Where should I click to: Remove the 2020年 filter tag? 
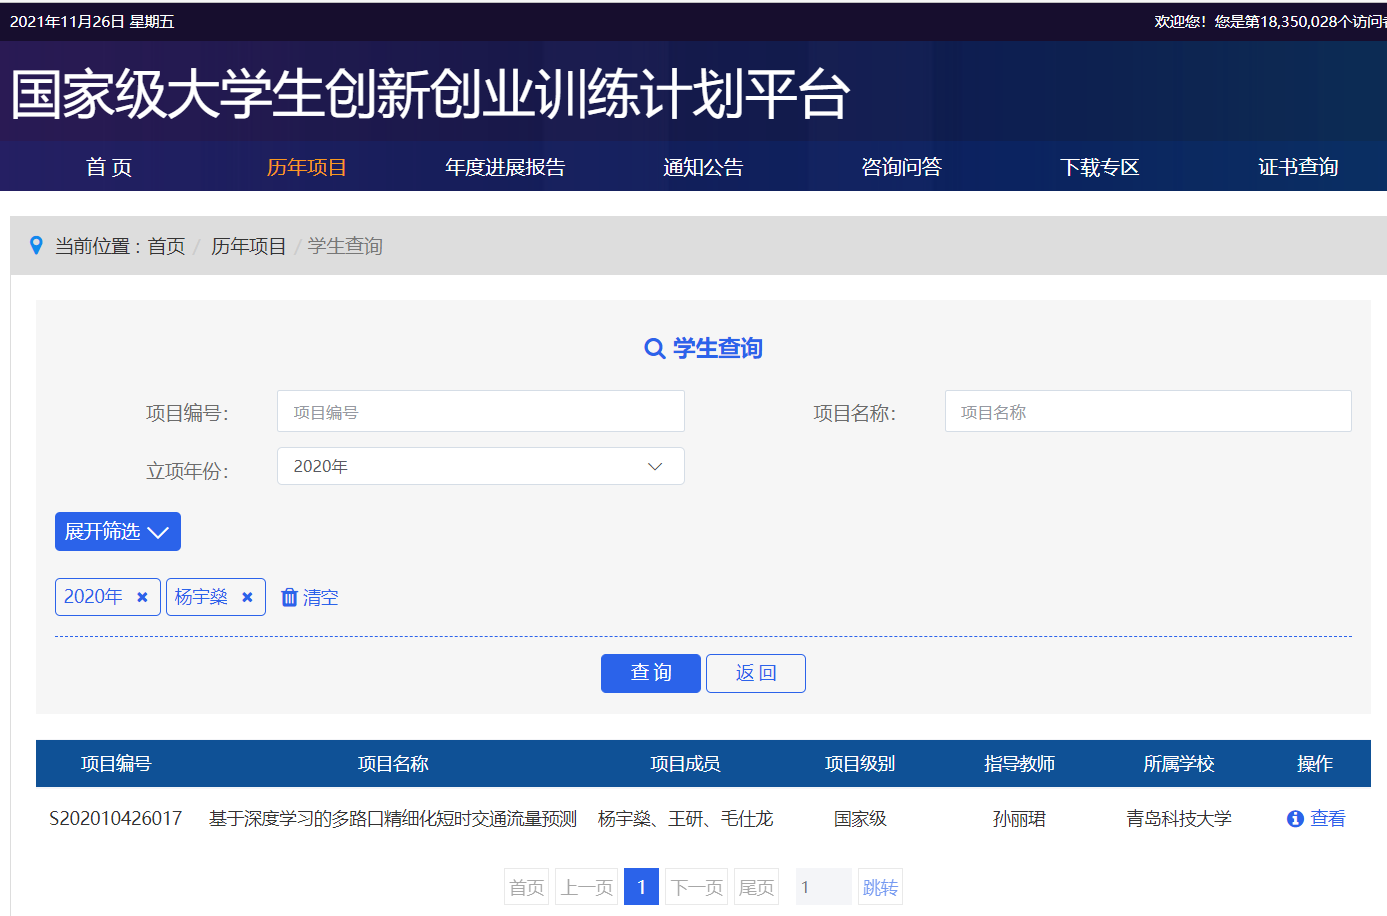click(142, 597)
